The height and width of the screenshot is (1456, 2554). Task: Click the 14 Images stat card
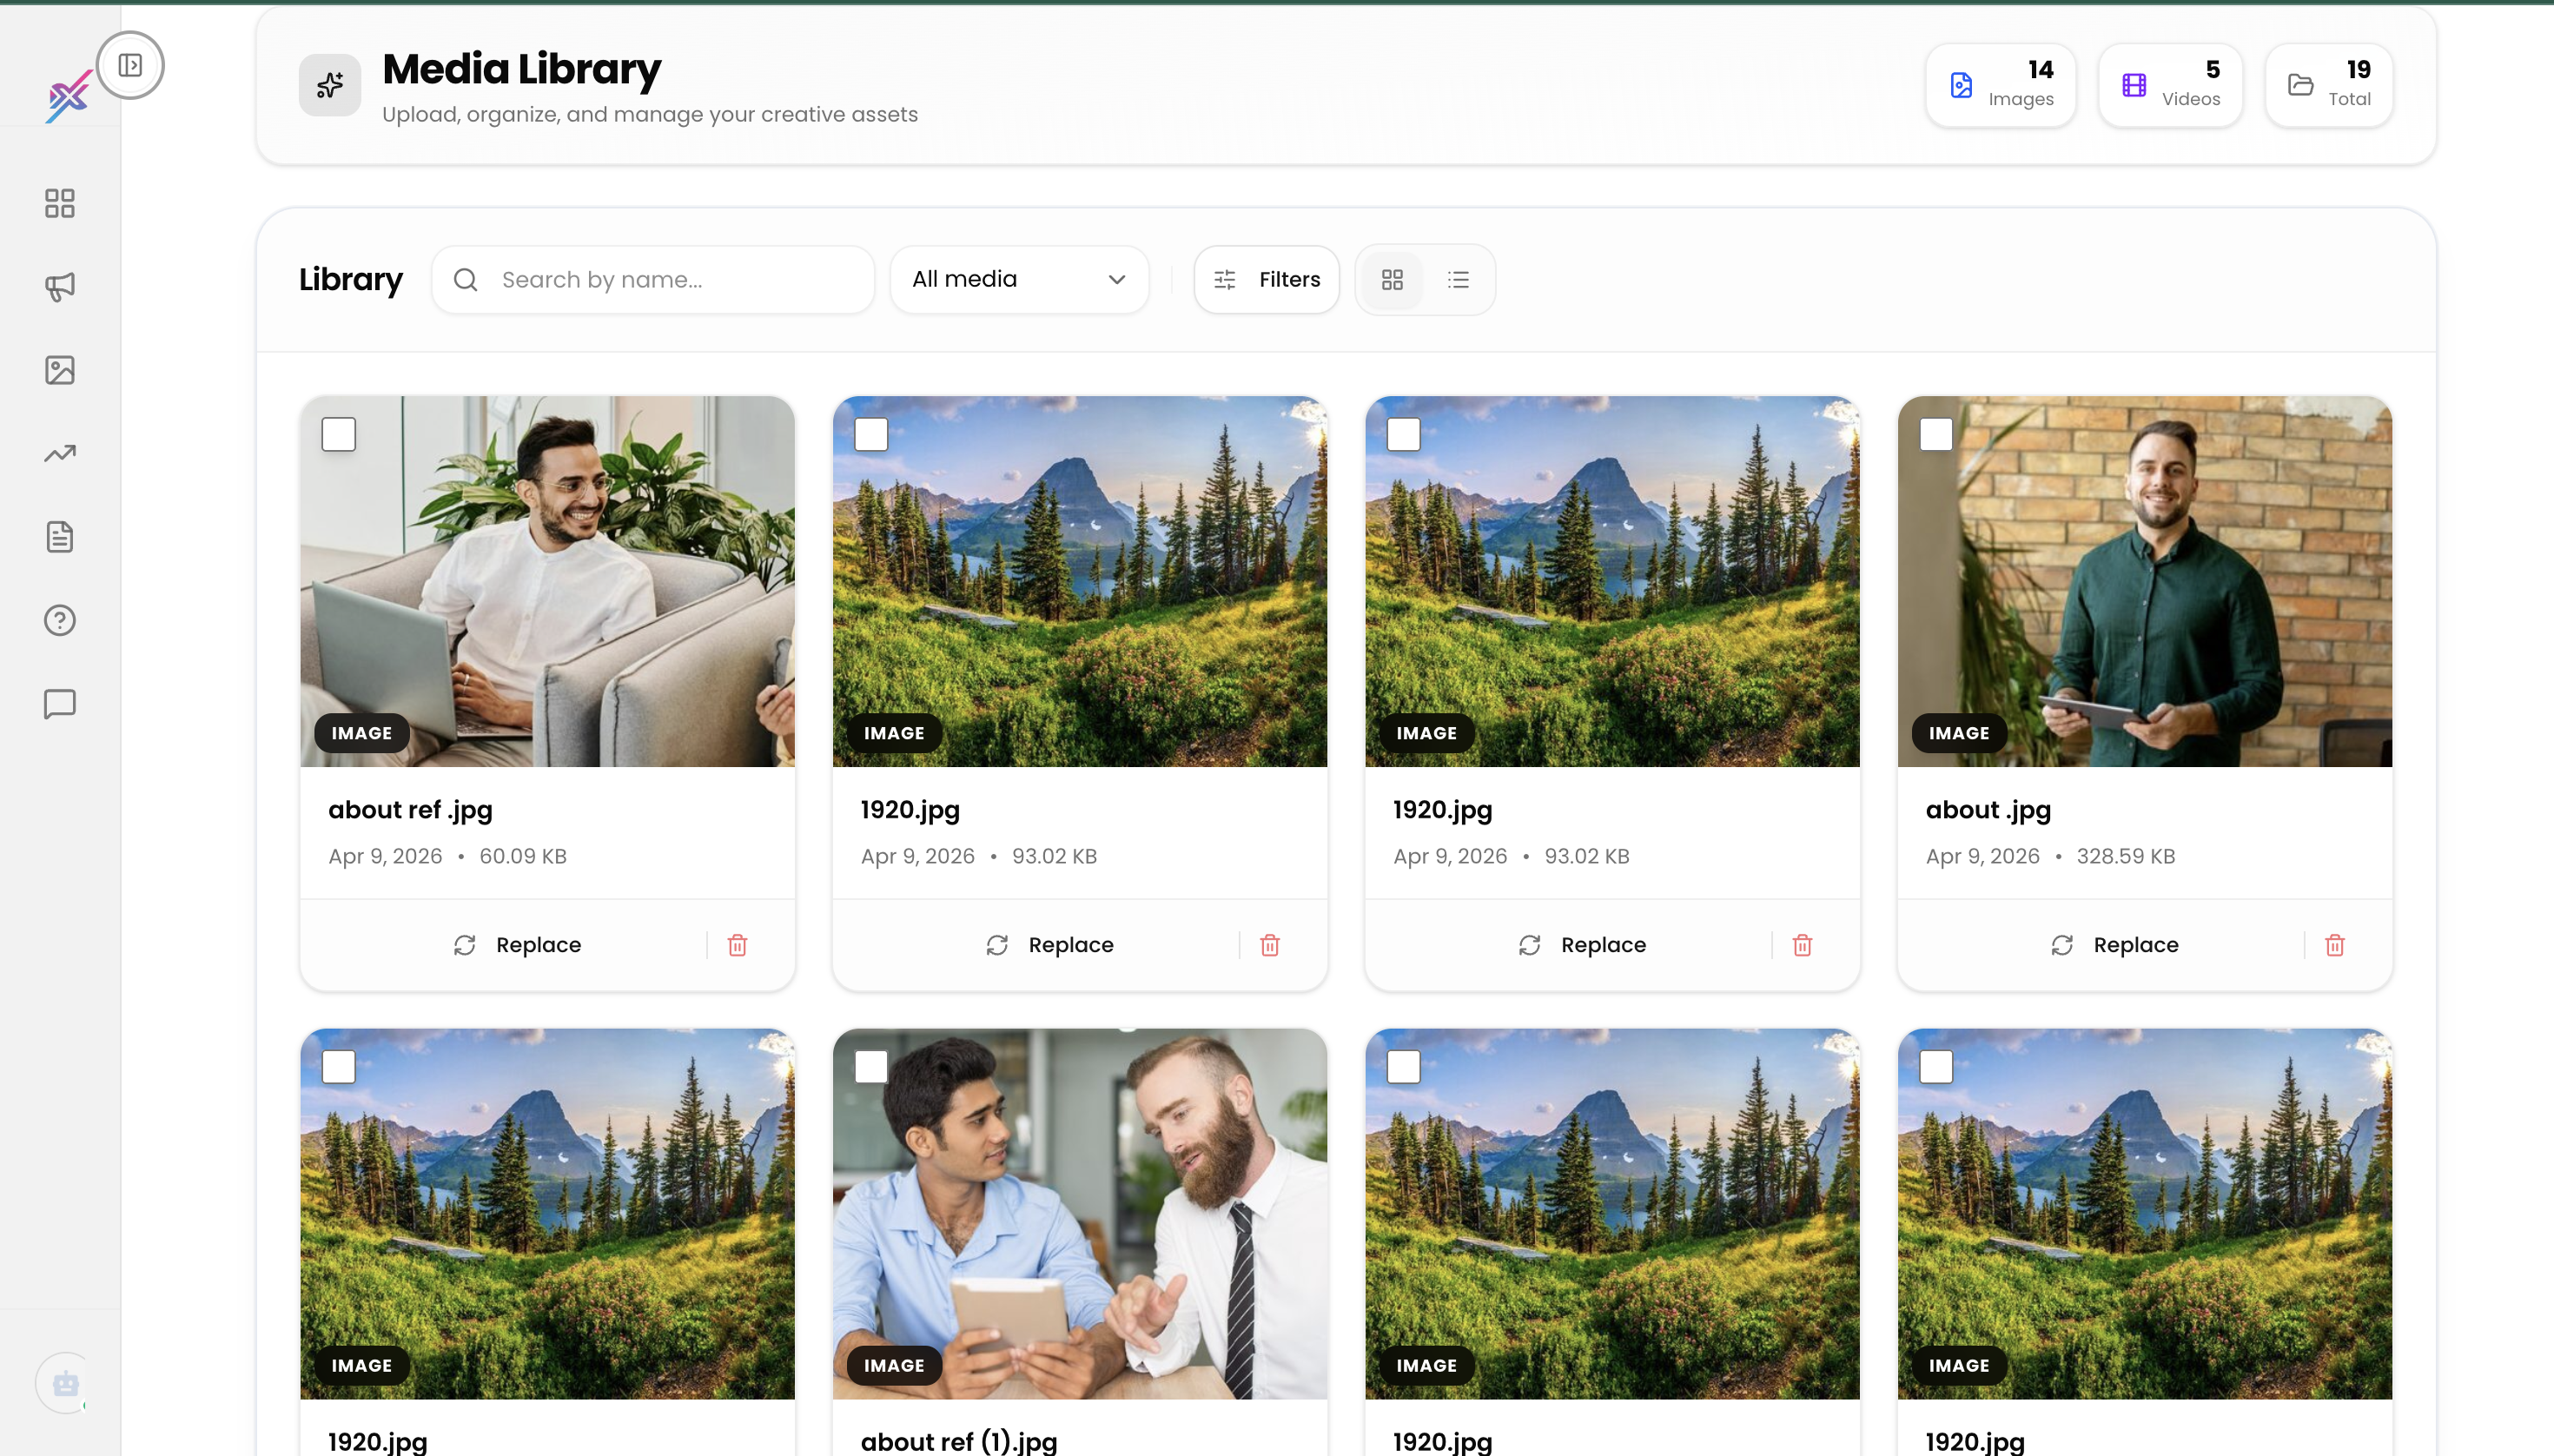click(2000, 85)
